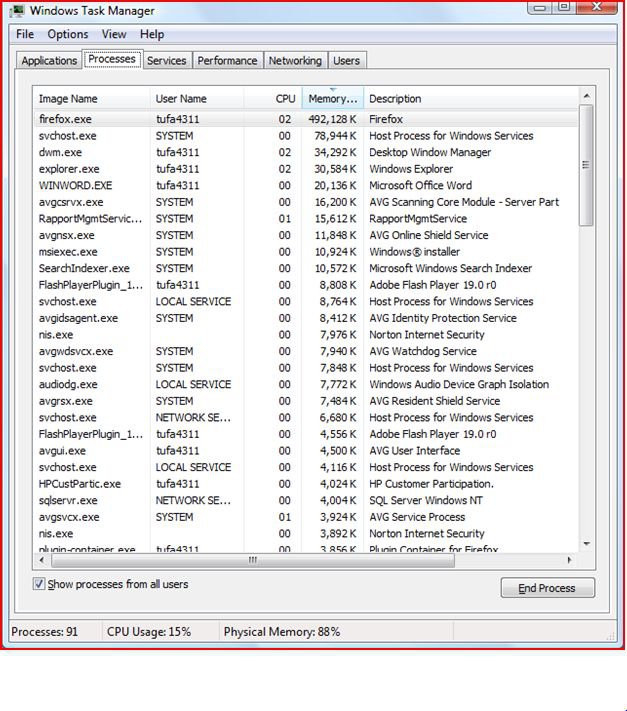Select svchost.exe using 78,944 K memory
Viewport: 627px width, 711px height.
(306, 136)
